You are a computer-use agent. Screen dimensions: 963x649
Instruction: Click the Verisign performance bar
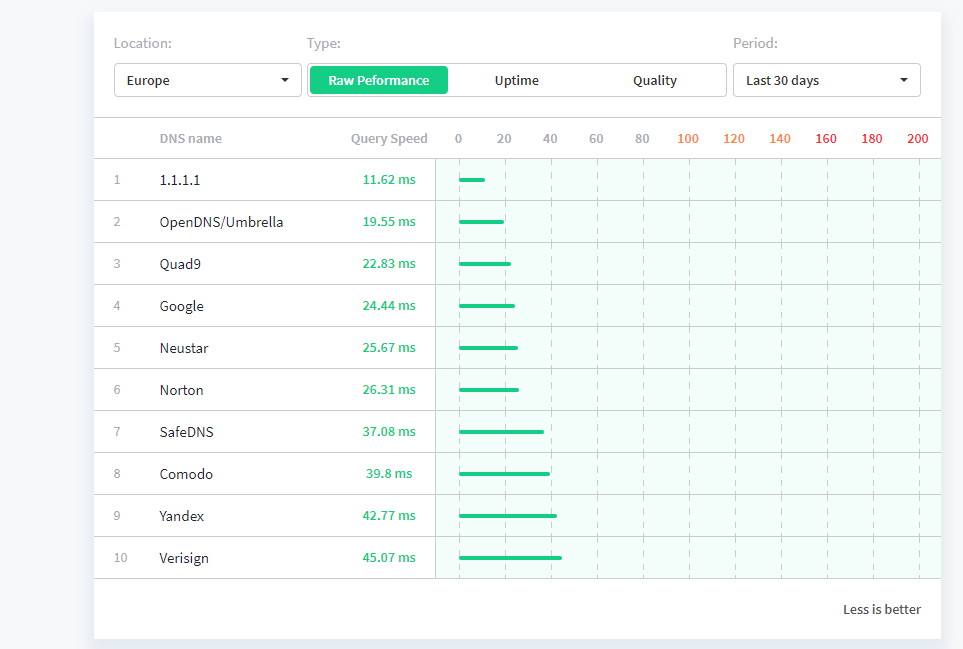[510, 558]
